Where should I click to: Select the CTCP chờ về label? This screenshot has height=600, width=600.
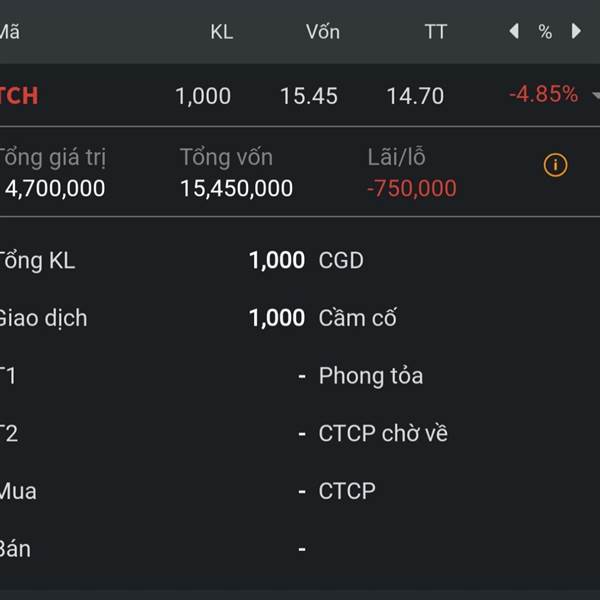(x=383, y=434)
